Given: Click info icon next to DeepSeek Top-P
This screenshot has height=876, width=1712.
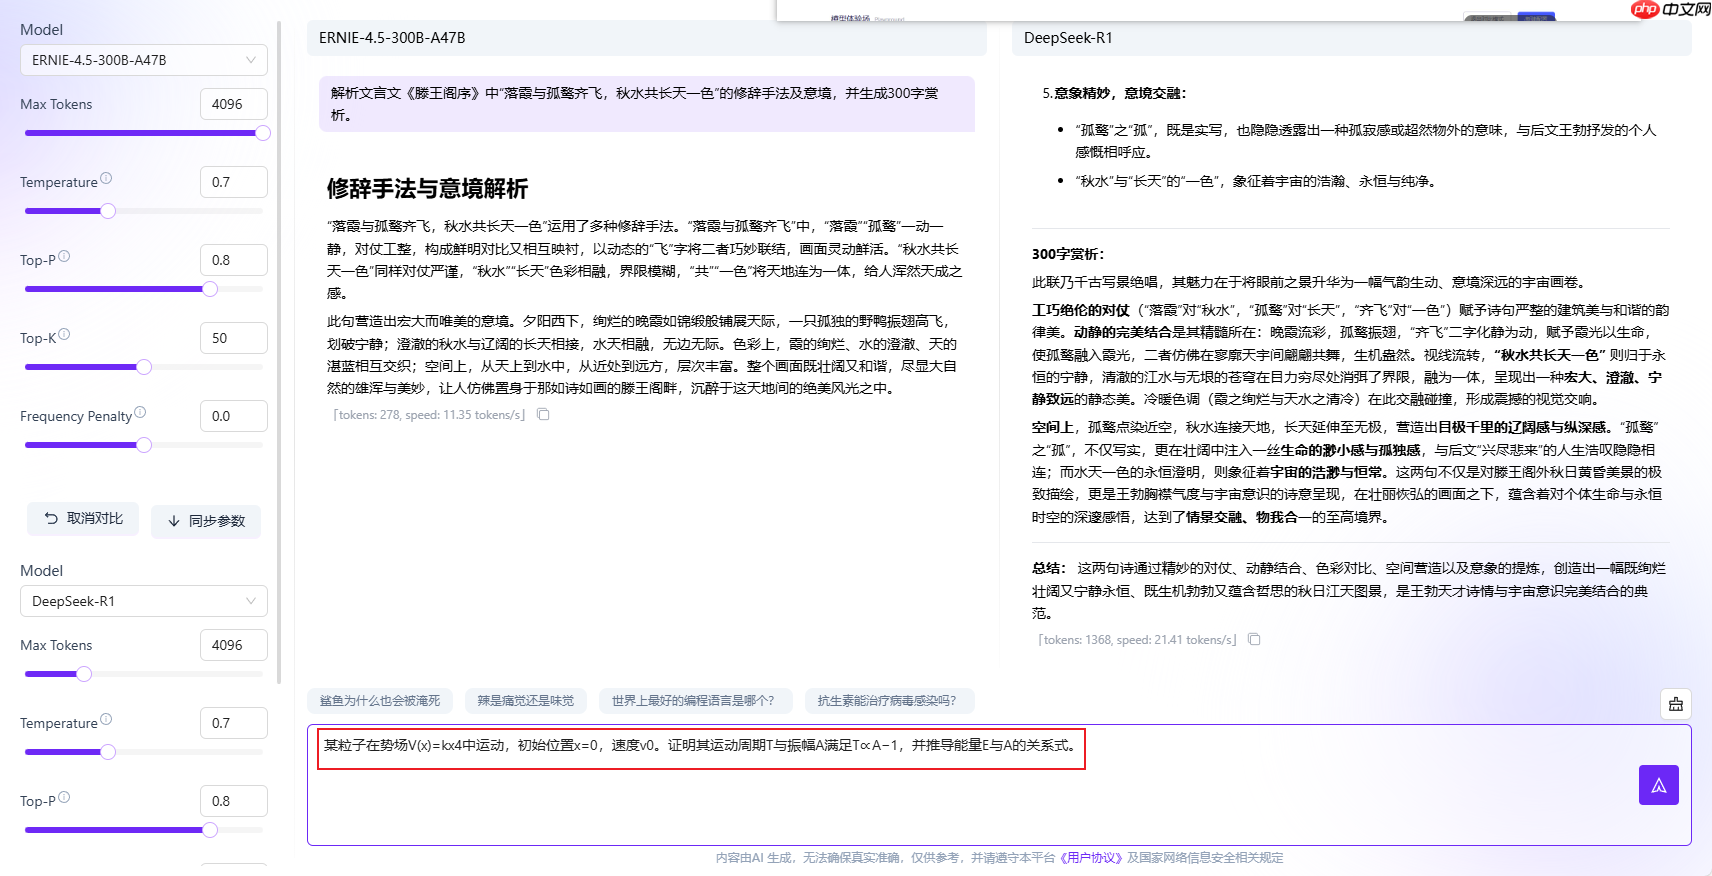Looking at the screenshot, I should pos(64,797).
